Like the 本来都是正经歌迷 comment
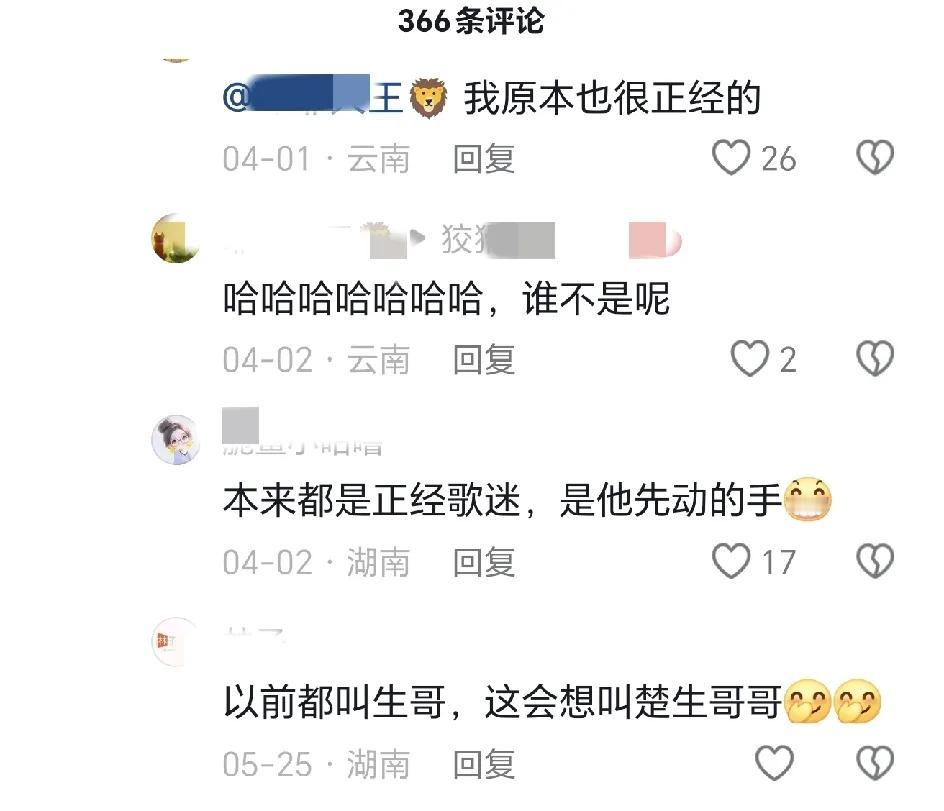The width and height of the screenshot is (944, 811). click(x=730, y=561)
